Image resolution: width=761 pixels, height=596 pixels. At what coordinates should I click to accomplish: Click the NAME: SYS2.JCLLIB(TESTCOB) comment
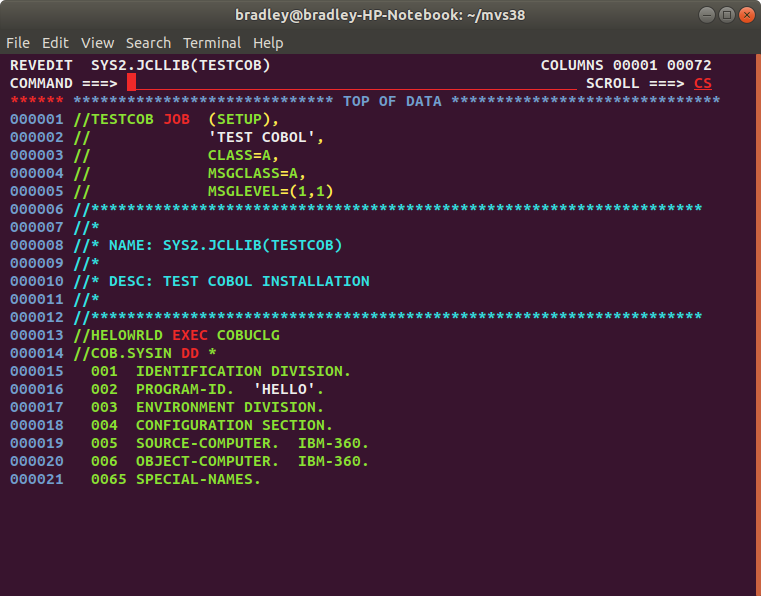226,245
